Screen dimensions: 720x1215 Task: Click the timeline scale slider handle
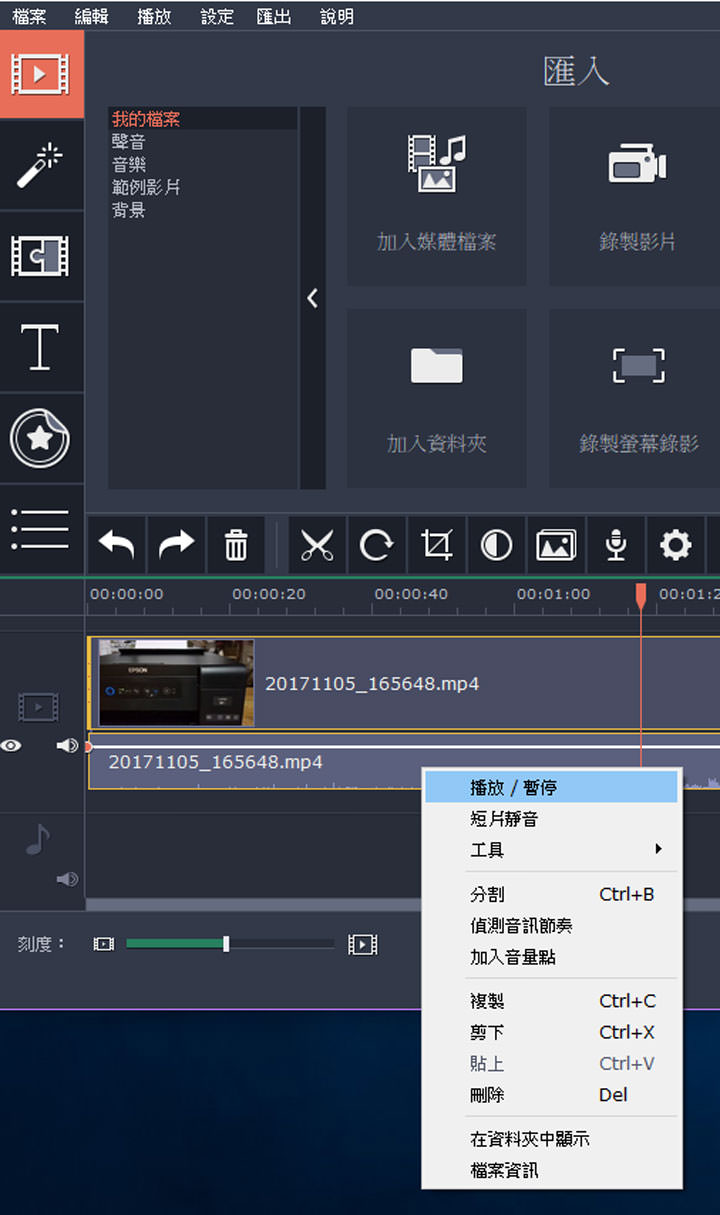(226, 943)
